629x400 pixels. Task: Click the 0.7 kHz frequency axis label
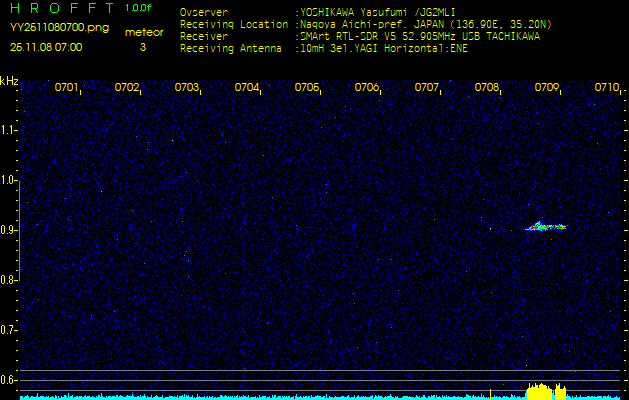[x=8, y=330]
